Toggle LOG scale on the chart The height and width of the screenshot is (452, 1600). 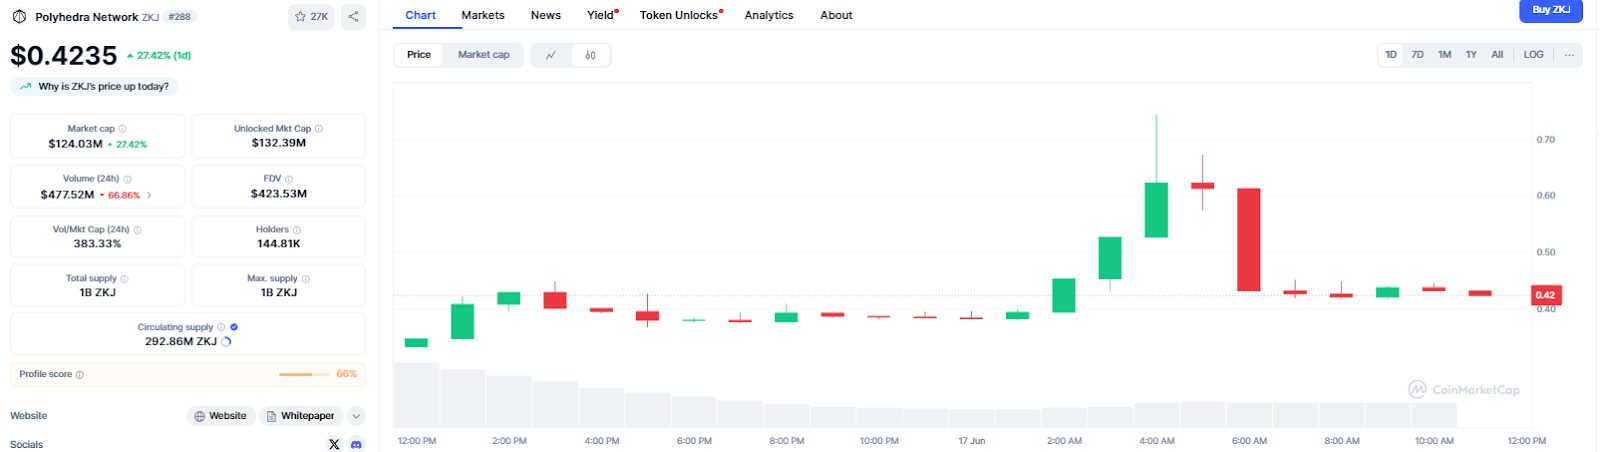click(x=1533, y=55)
